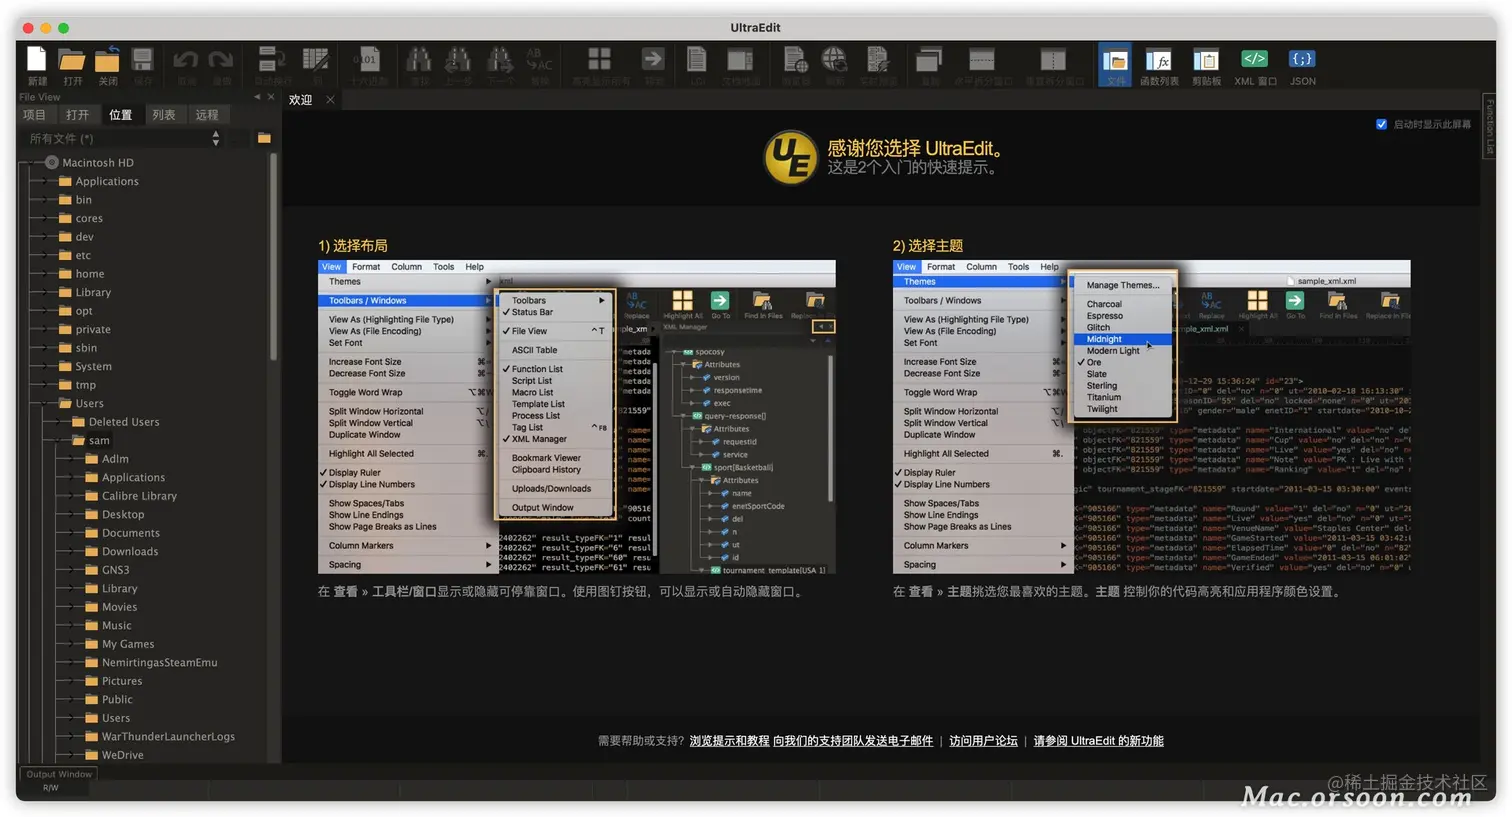Click the go to arrow icon
Viewport: 1512px width, 817px height.
click(653, 59)
